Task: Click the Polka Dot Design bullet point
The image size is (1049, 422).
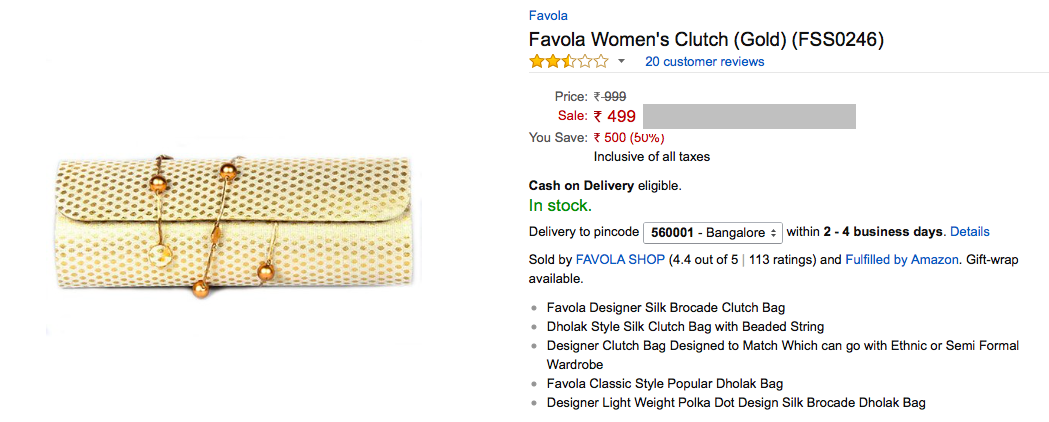Action: click(x=735, y=402)
